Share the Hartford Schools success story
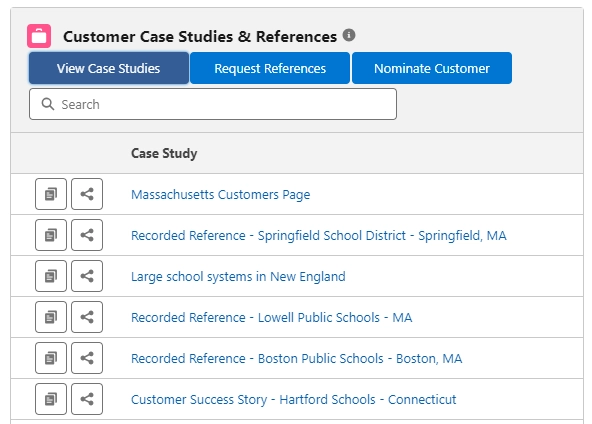 [87, 399]
